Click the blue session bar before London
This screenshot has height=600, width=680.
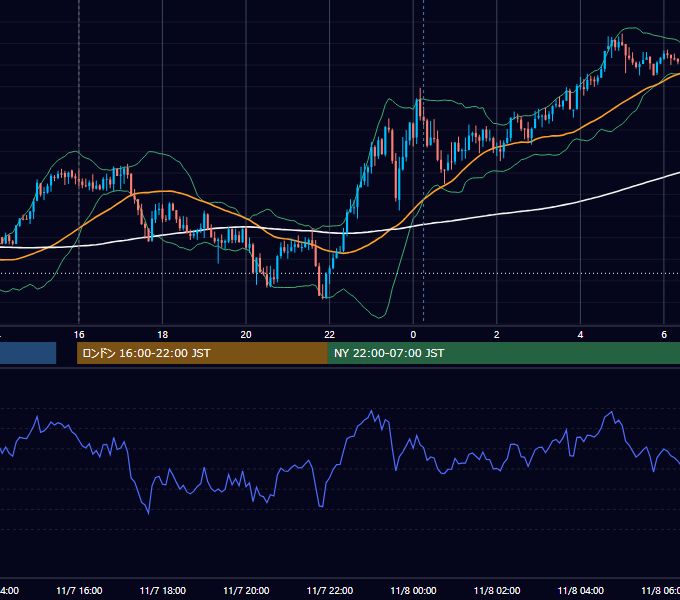click(x=28, y=353)
